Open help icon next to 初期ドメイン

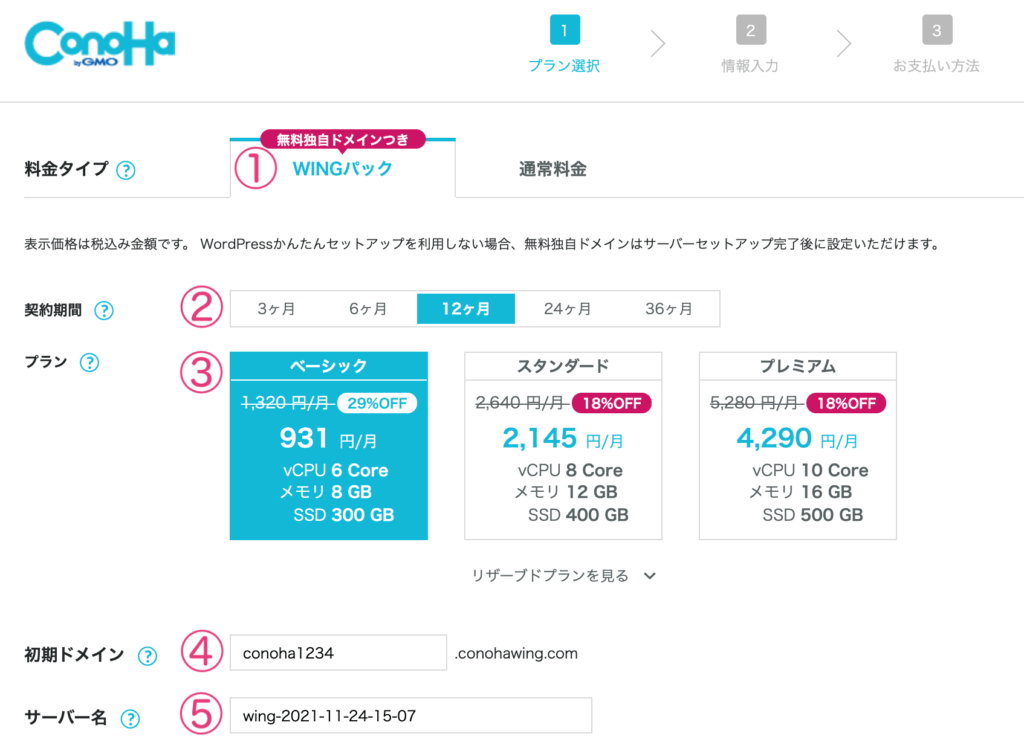point(148,655)
